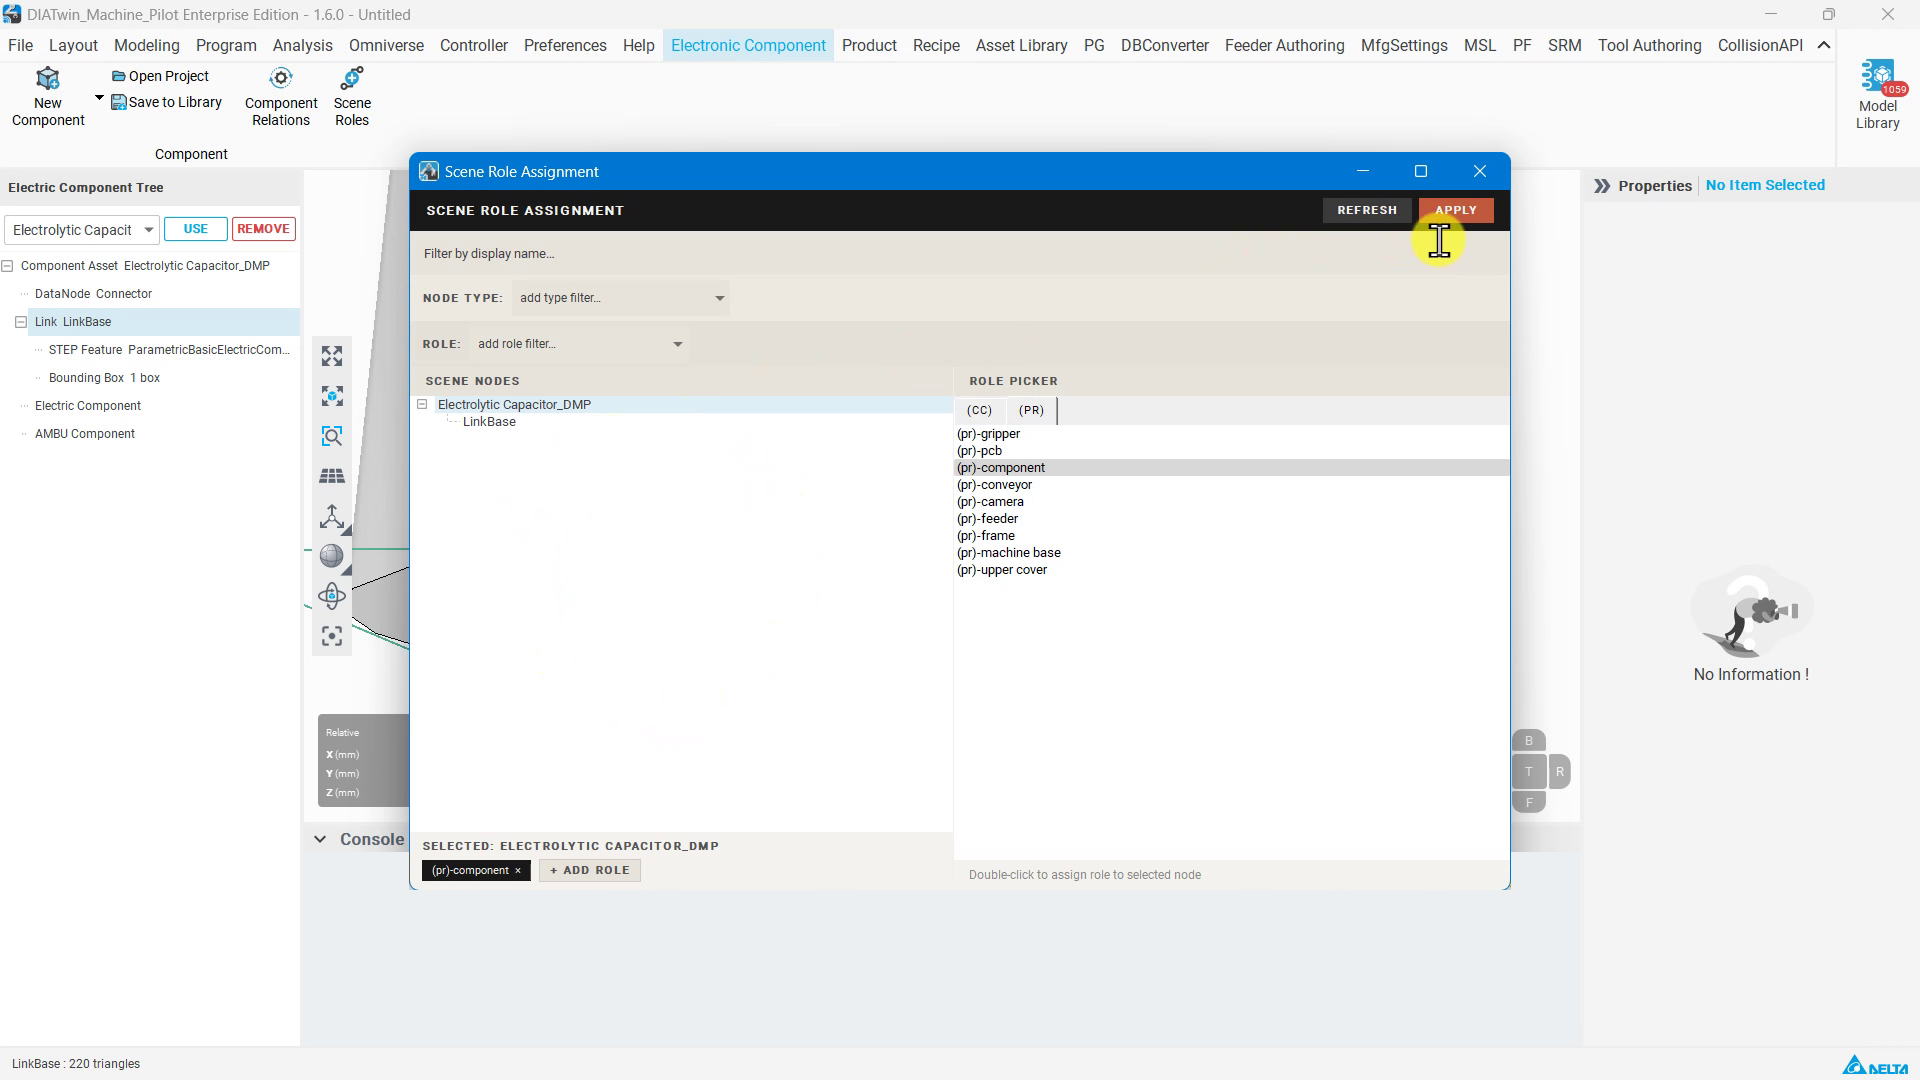Open the File menu
This screenshot has height=1080, width=1920.
(x=20, y=45)
